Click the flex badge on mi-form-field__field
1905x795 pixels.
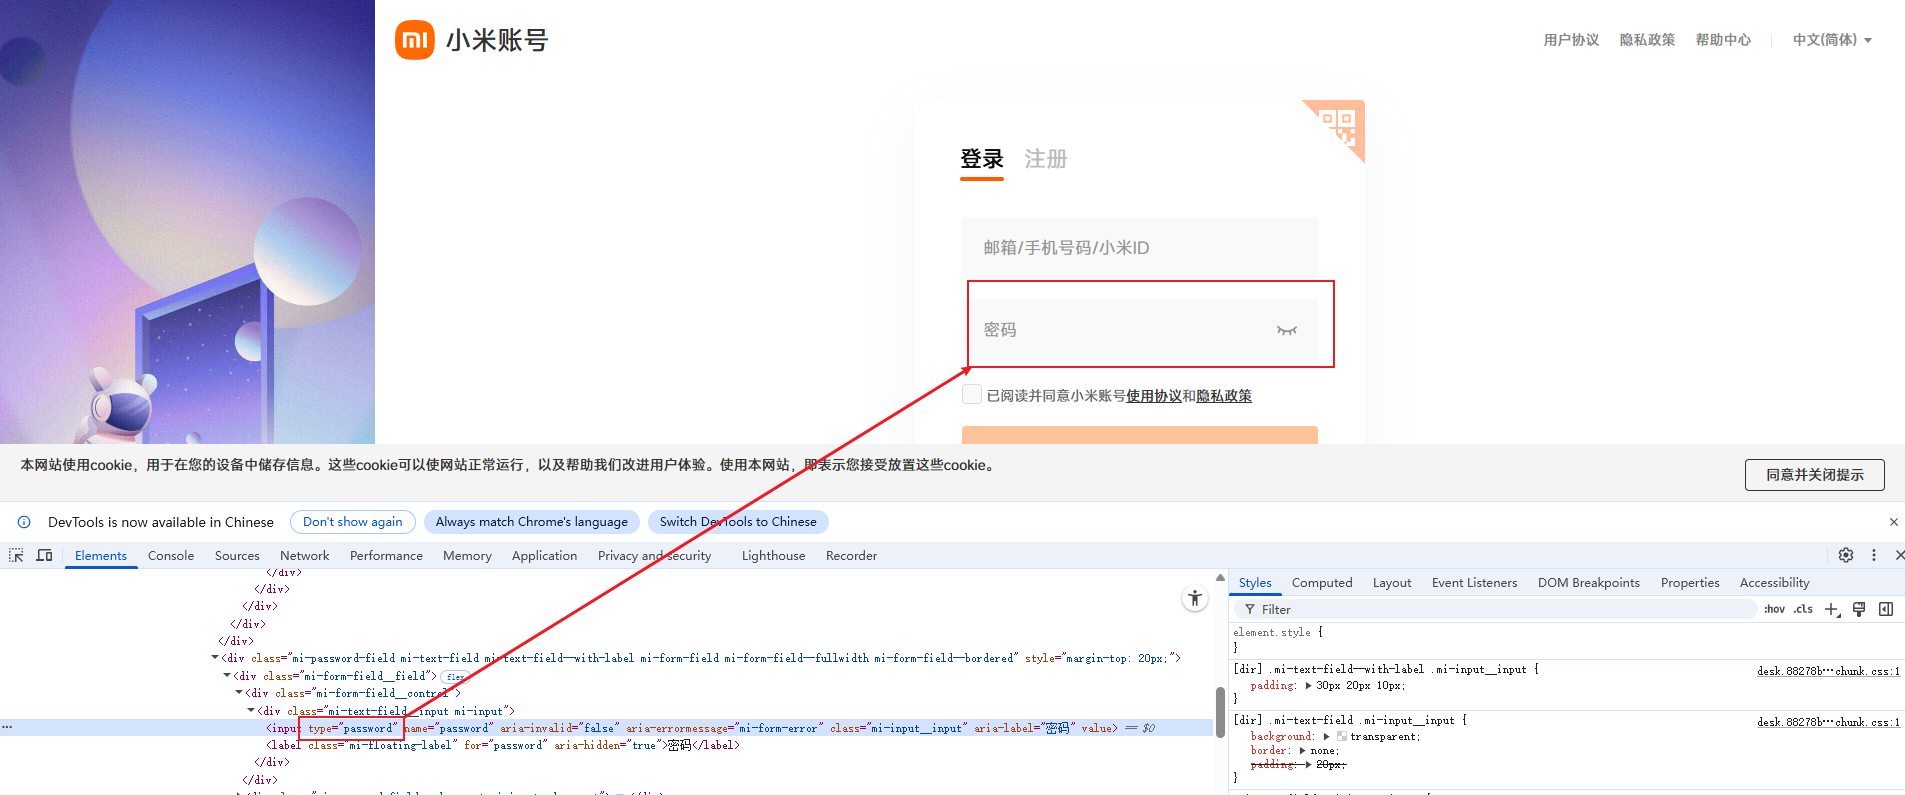455,677
